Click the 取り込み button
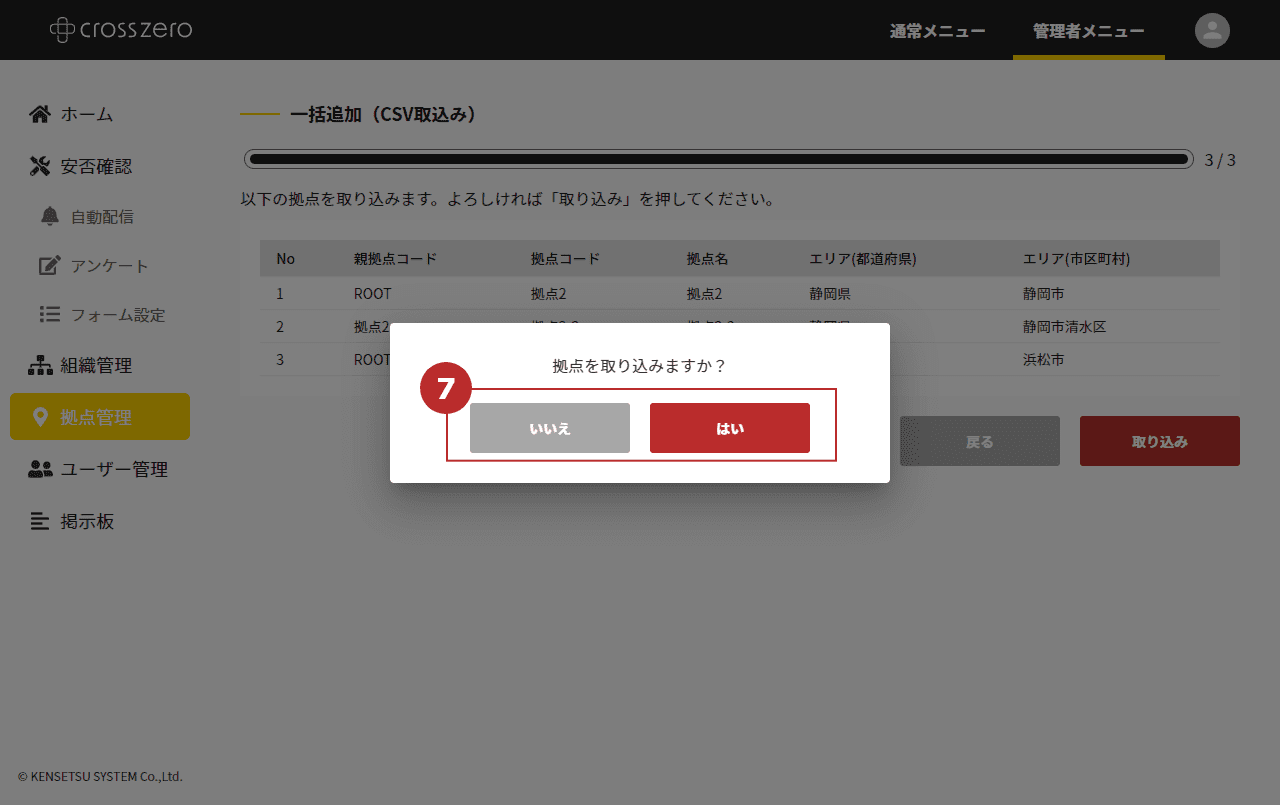1280x805 pixels. pyautogui.click(x=1160, y=441)
